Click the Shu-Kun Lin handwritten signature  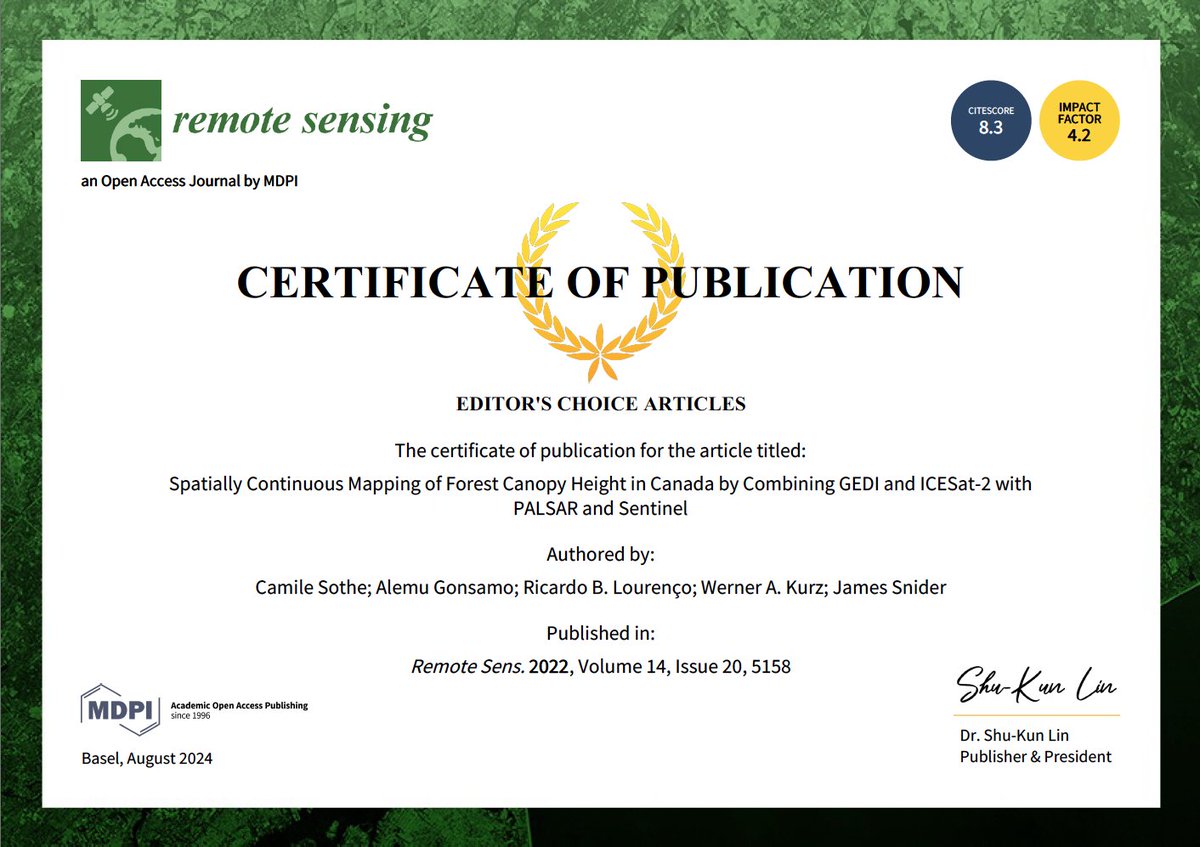click(x=1037, y=686)
